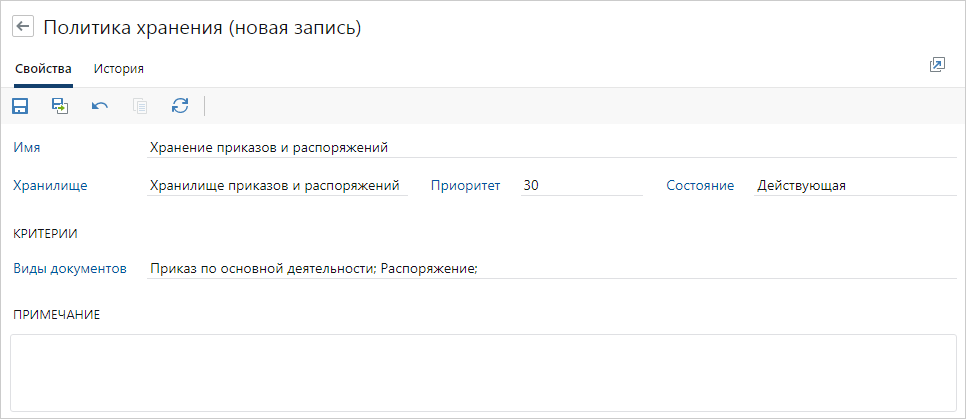Click inside the Примечание text area

(x=483, y=372)
